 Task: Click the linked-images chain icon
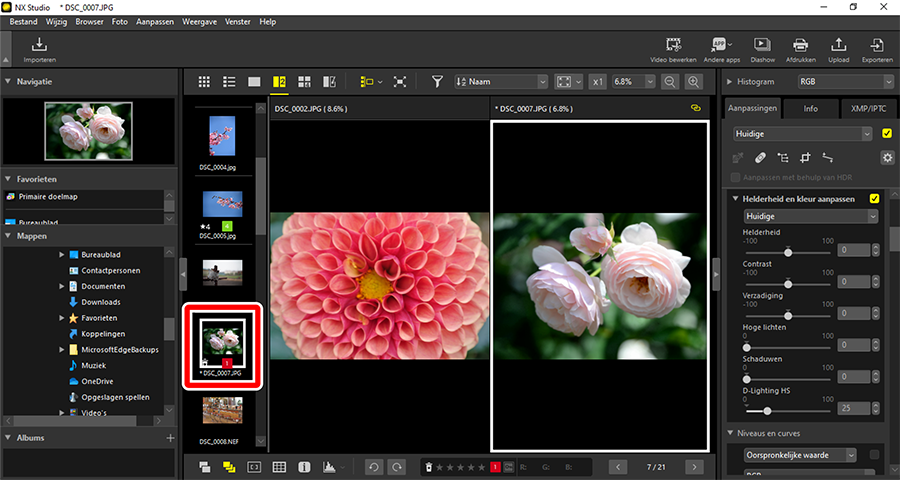[697, 108]
